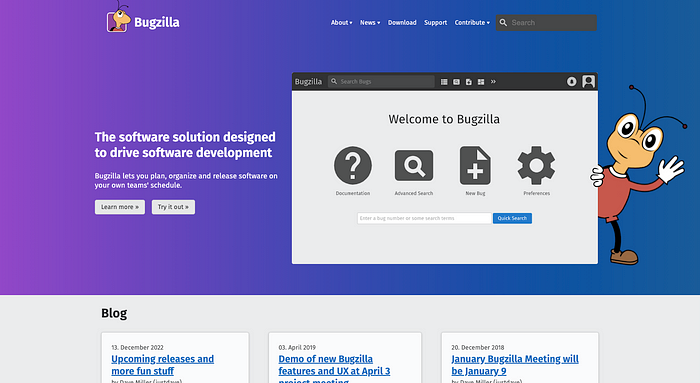This screenshot has width=700, height=383.
Task: Click the user avatar icon in demo header
Action: [588, 81]
